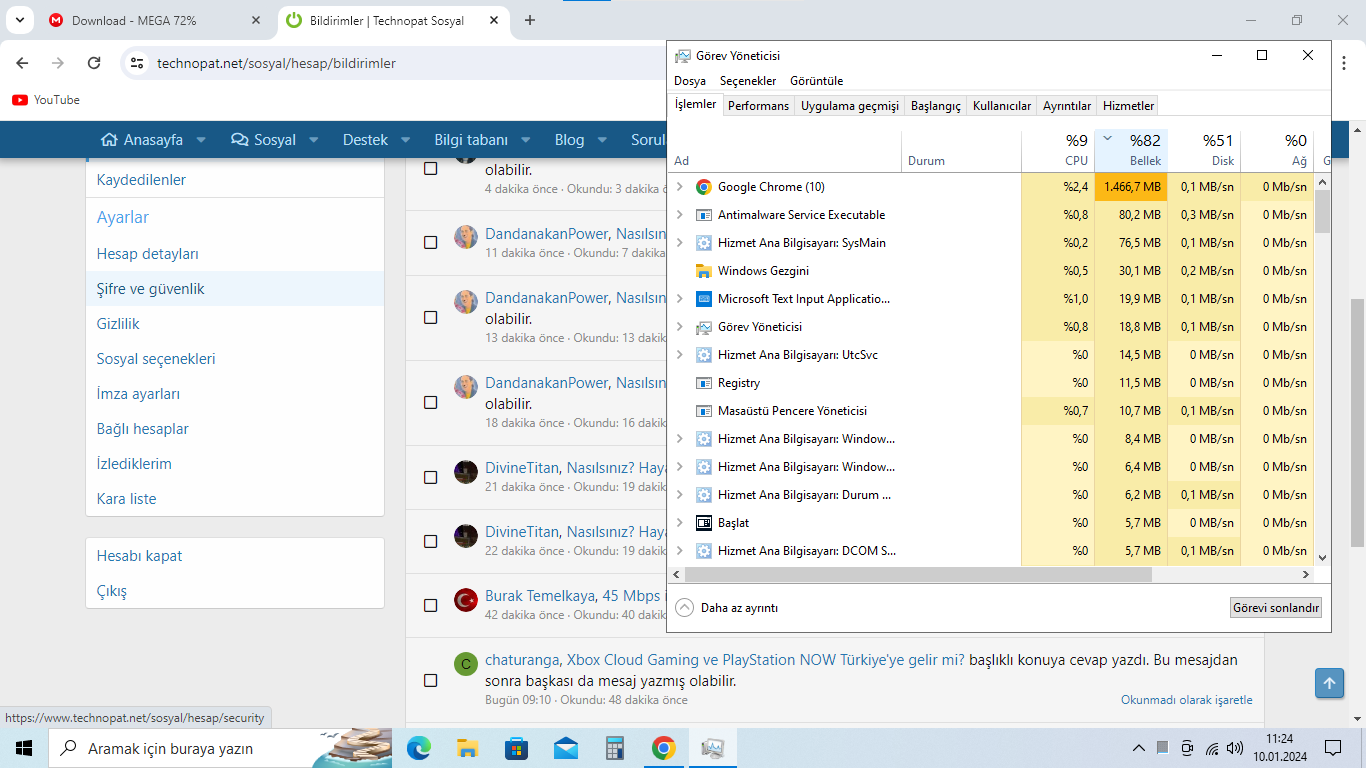This screenshot has width=1366, height=768.
Task: Open the Görüntüle menu
Action: tap(817, 81)
